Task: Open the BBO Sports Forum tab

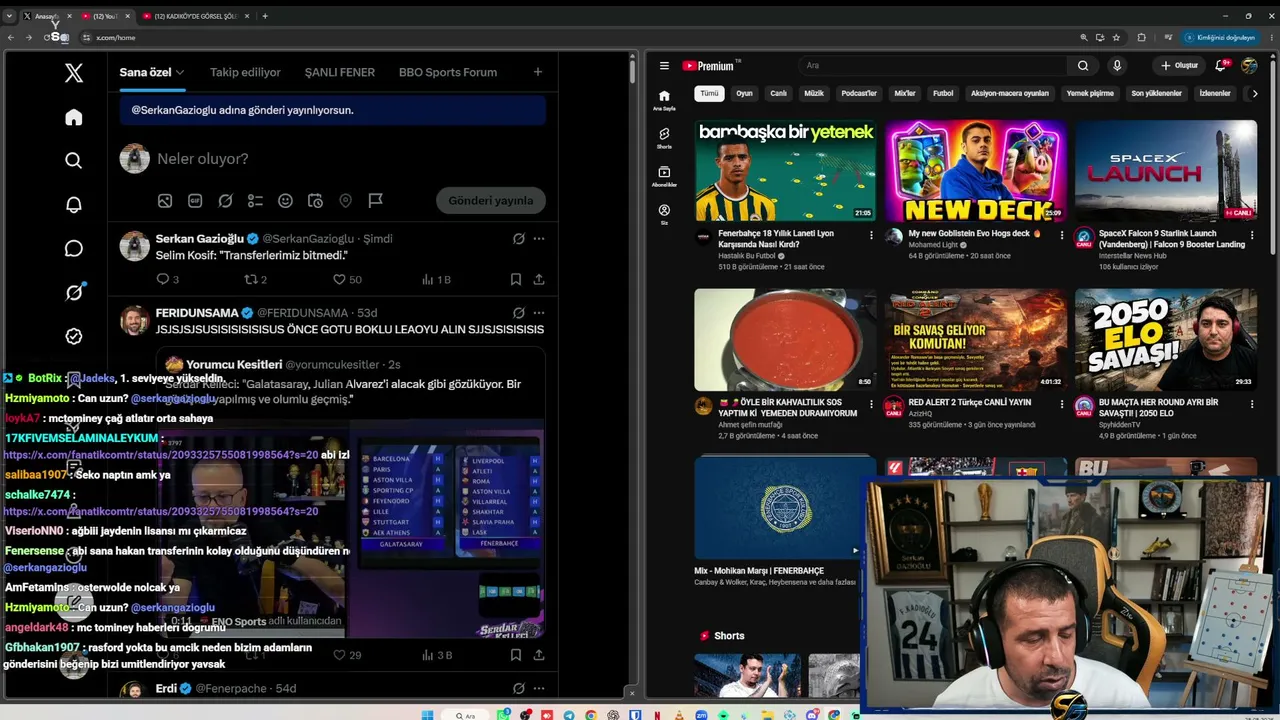Action: pyautogui.click(x=448, y=72)
